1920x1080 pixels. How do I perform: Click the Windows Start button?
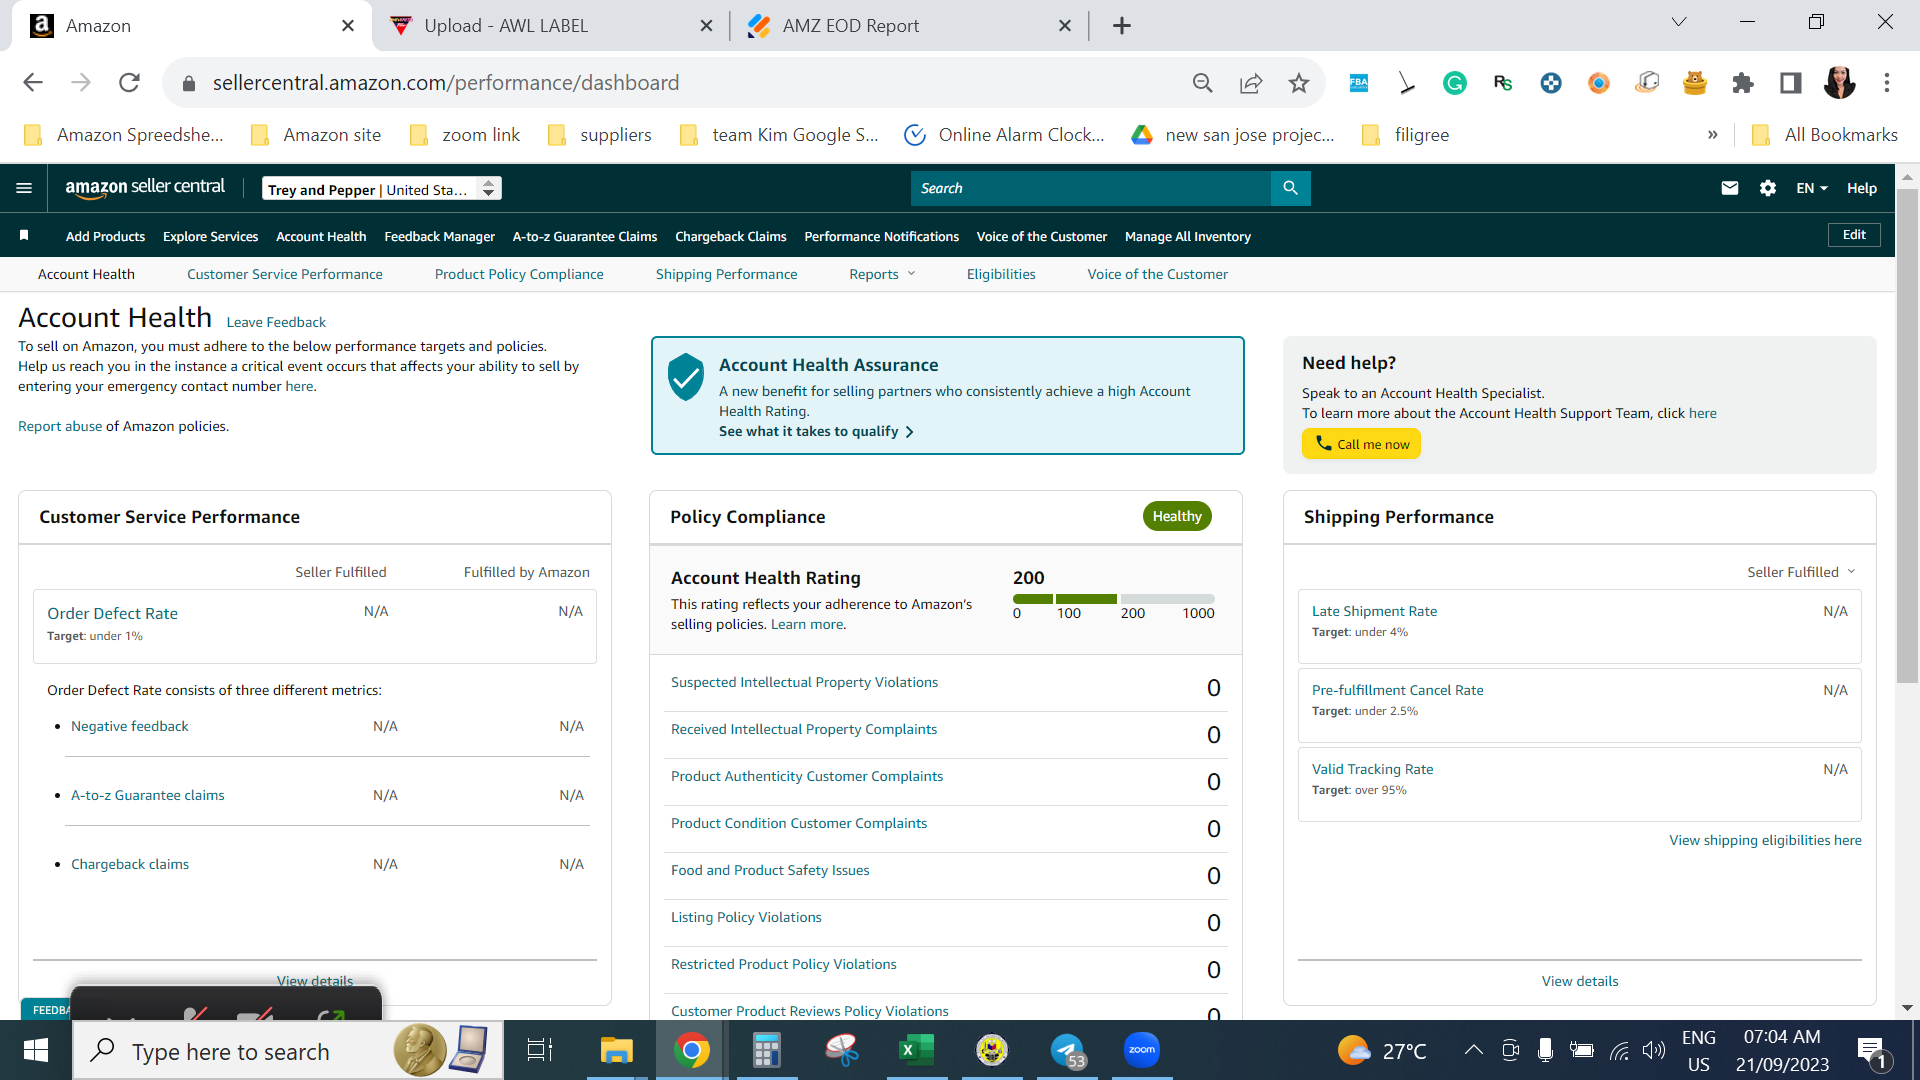tap(36, 1050)
